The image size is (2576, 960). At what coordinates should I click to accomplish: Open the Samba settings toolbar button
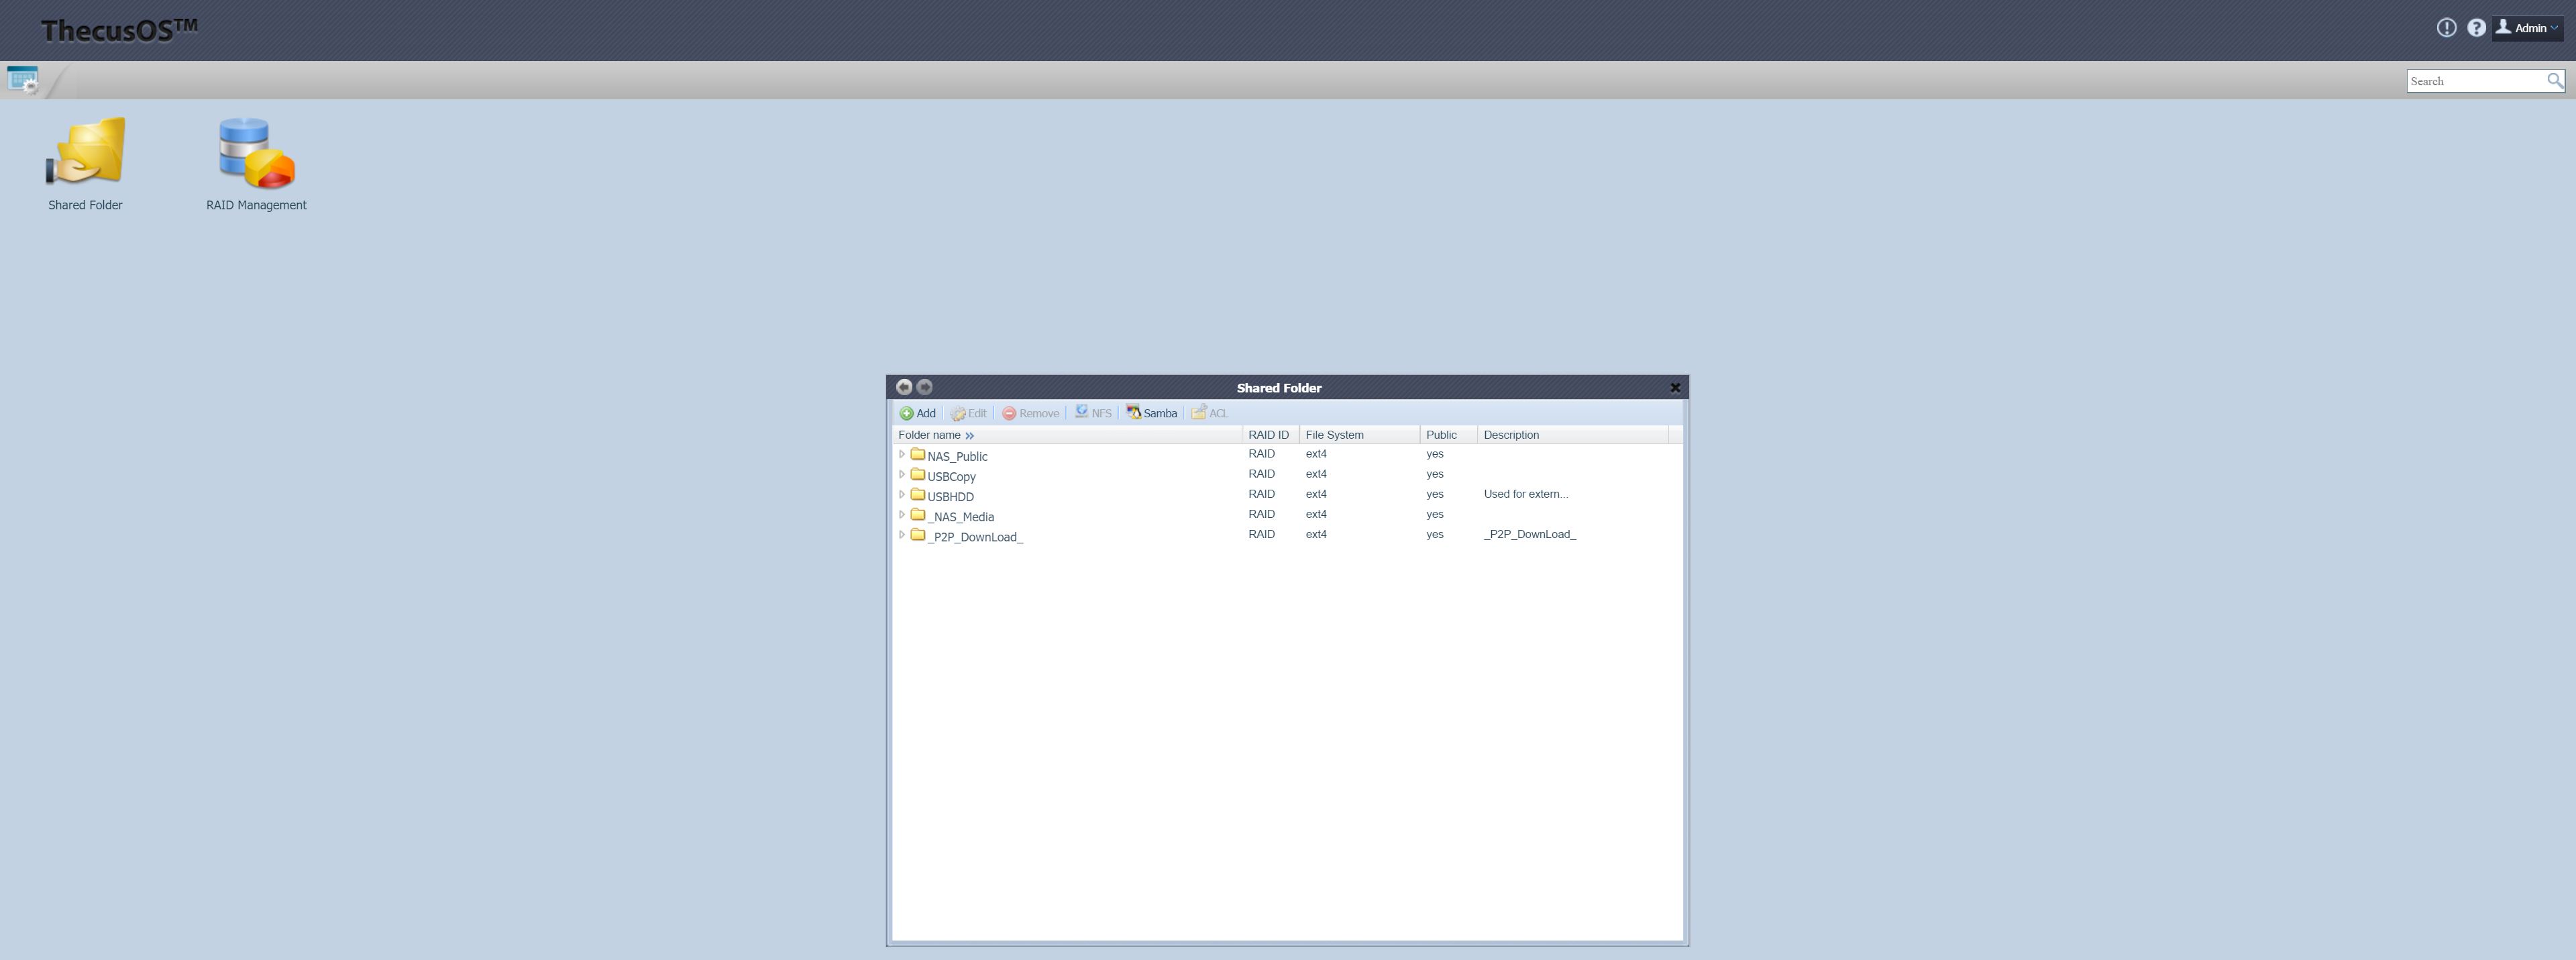[x=1152, y=413]
